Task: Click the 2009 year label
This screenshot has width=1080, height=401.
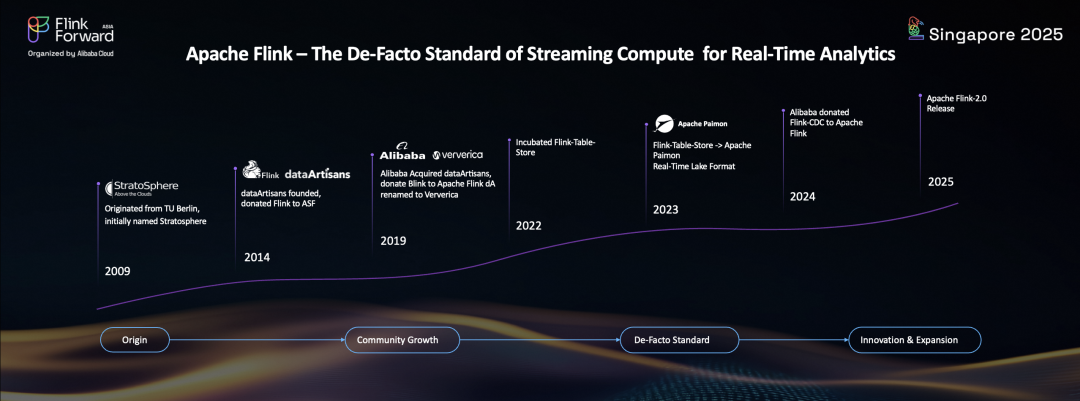Action: [117, 271]
